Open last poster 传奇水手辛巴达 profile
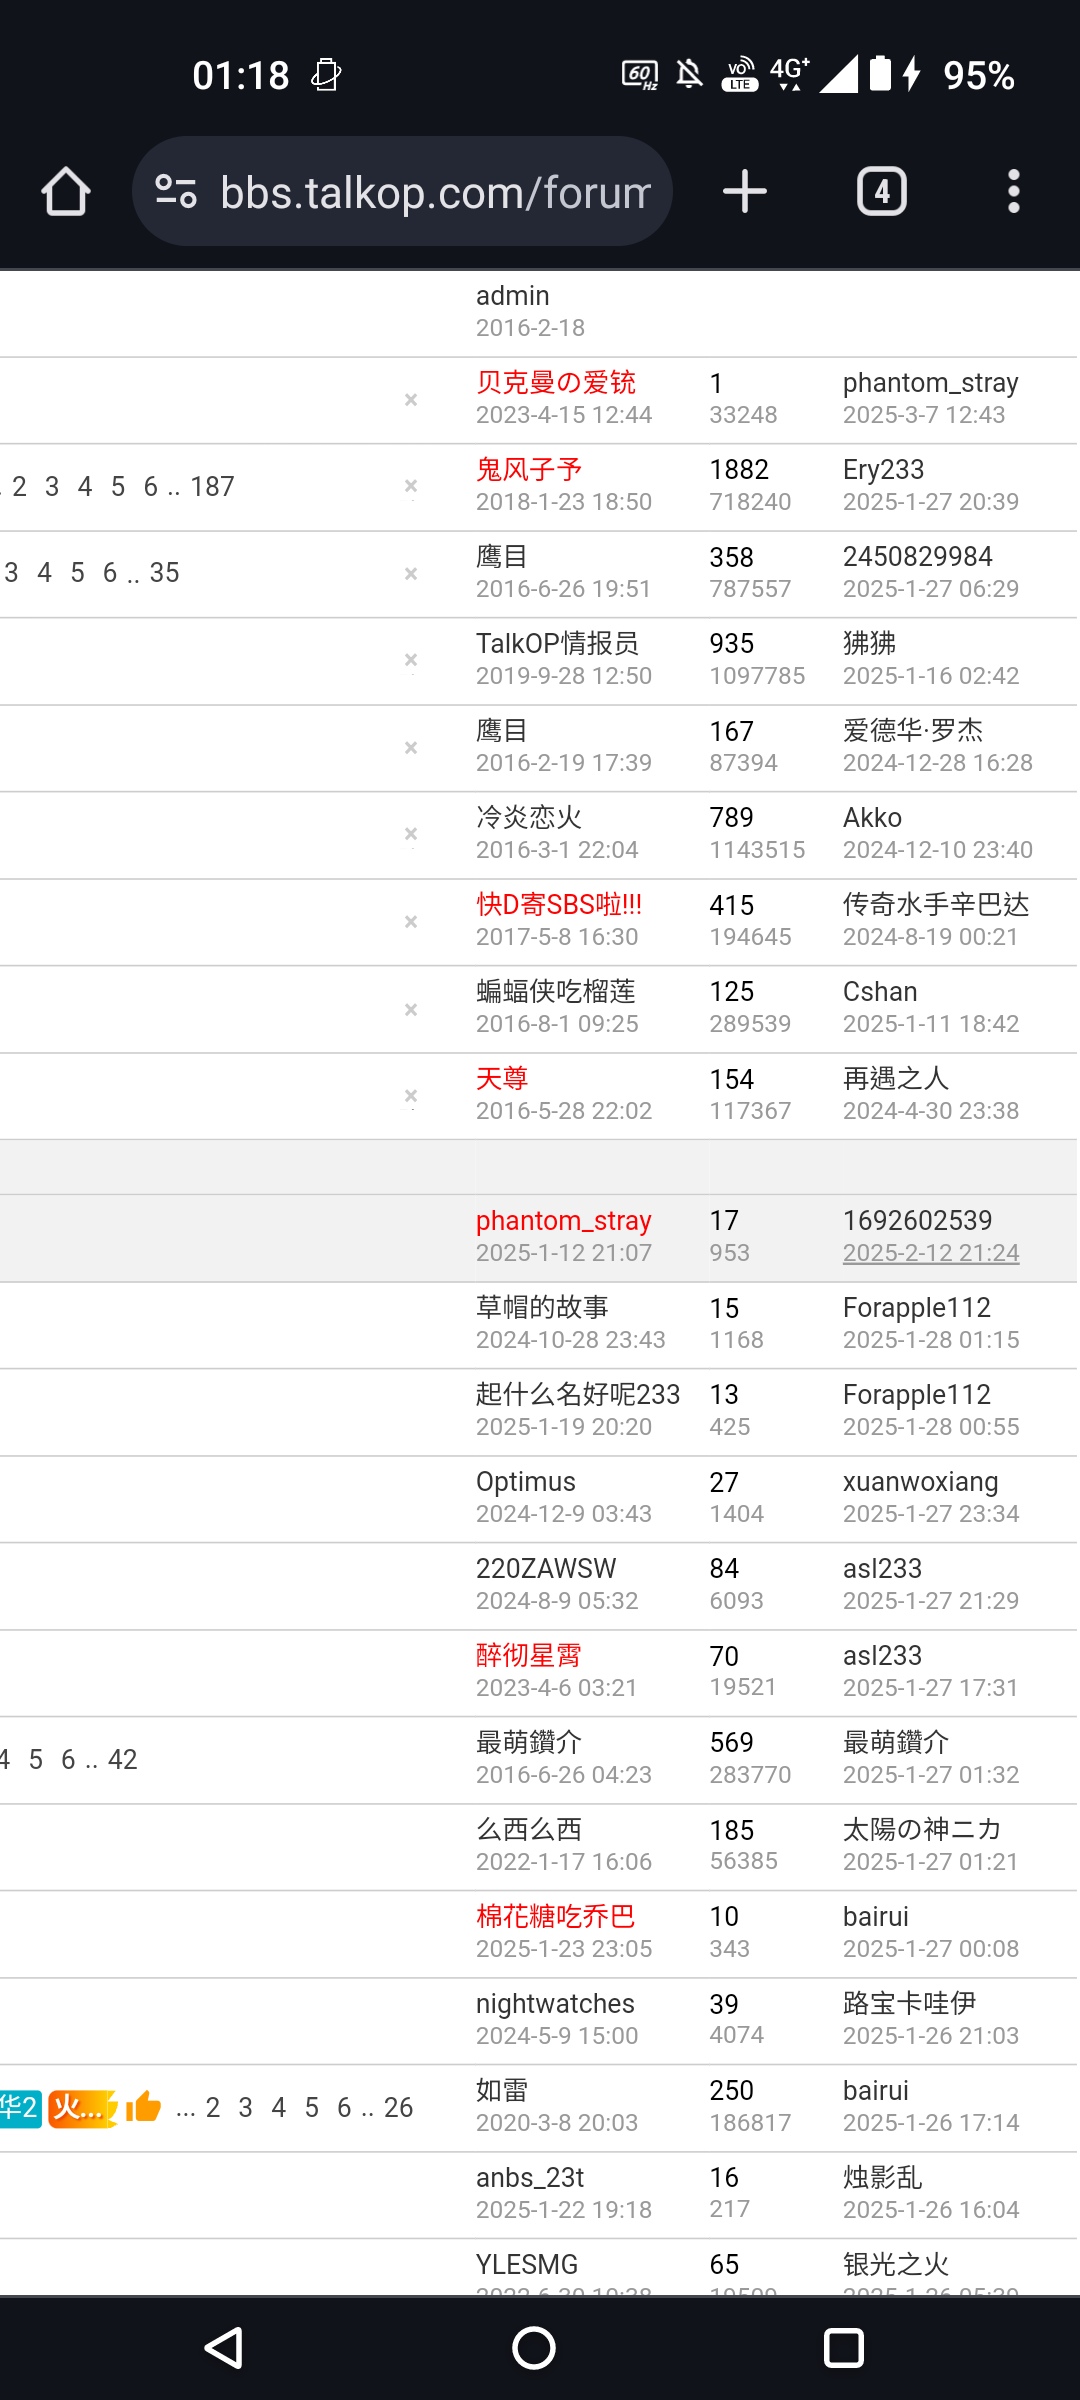The image size is (1080, 2400). [x=936, y=904]
